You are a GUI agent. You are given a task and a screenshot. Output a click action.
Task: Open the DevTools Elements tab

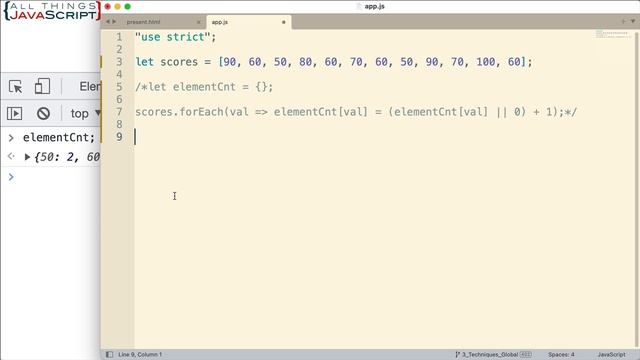click(89, 87)
